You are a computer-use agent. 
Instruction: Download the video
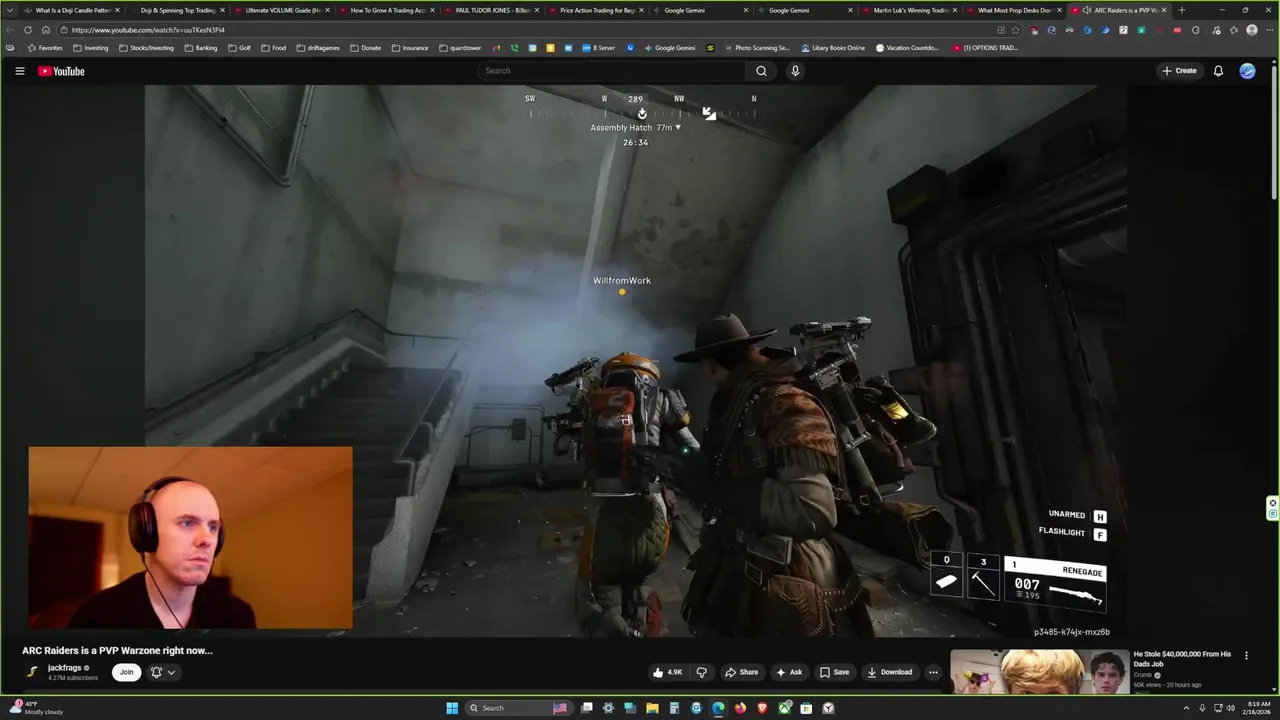(890, 672)
